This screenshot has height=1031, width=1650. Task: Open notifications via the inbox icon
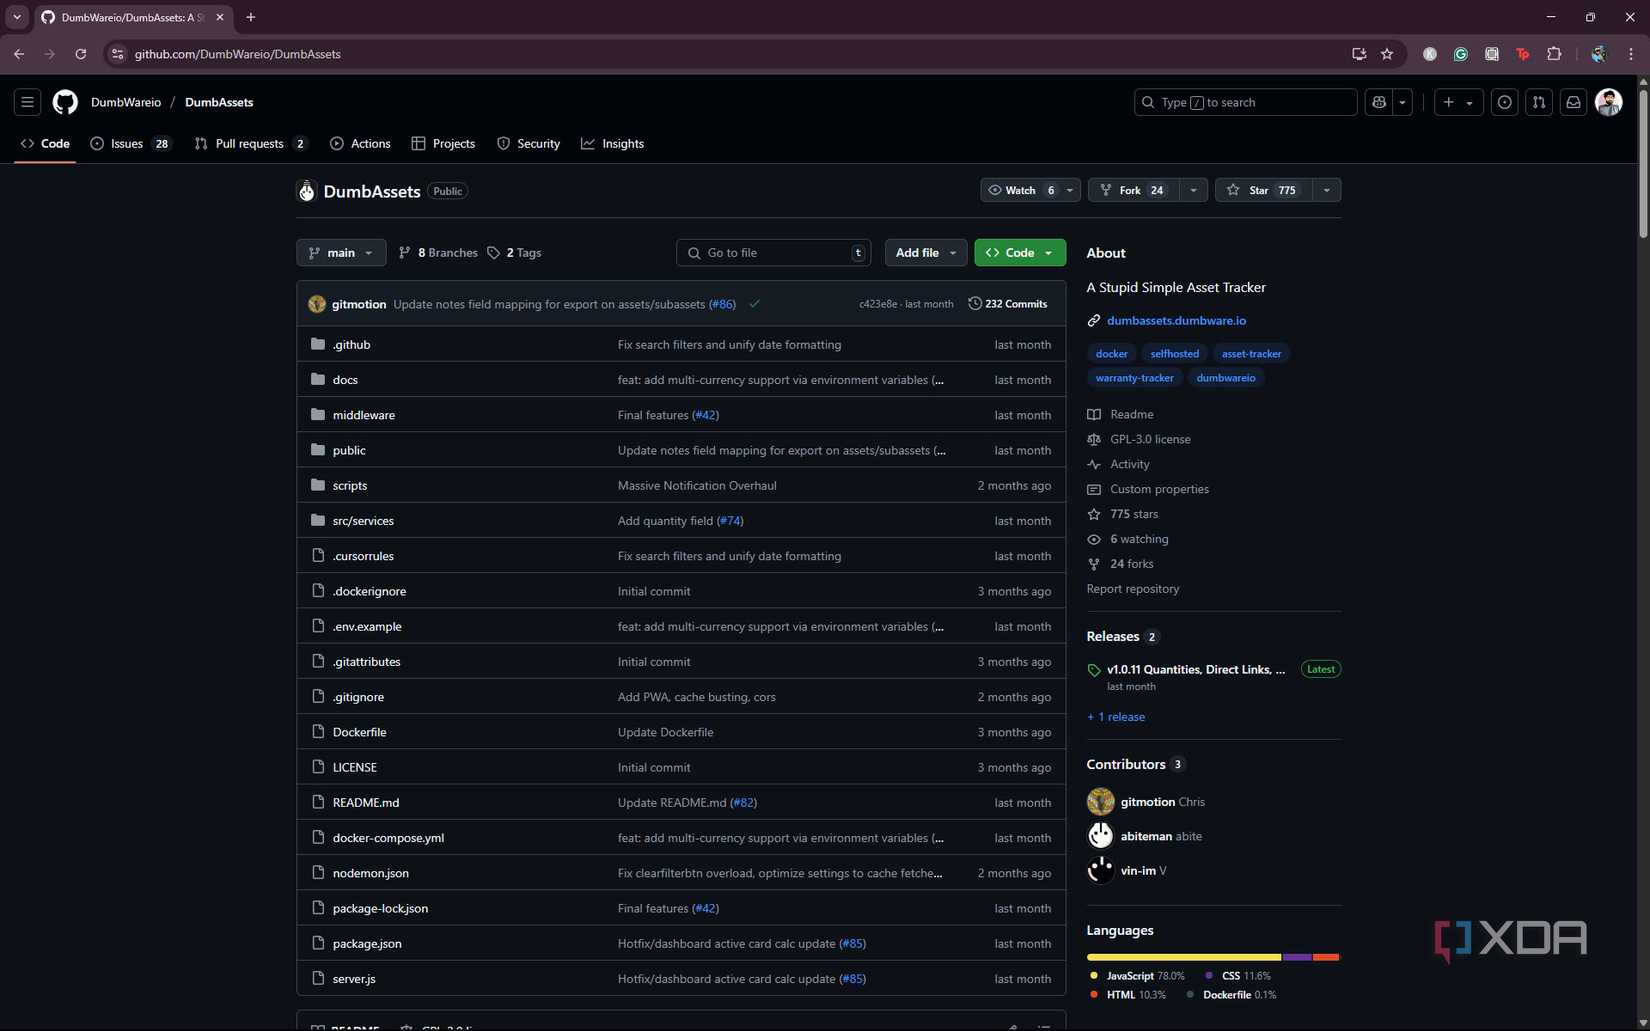(1572, 101)
